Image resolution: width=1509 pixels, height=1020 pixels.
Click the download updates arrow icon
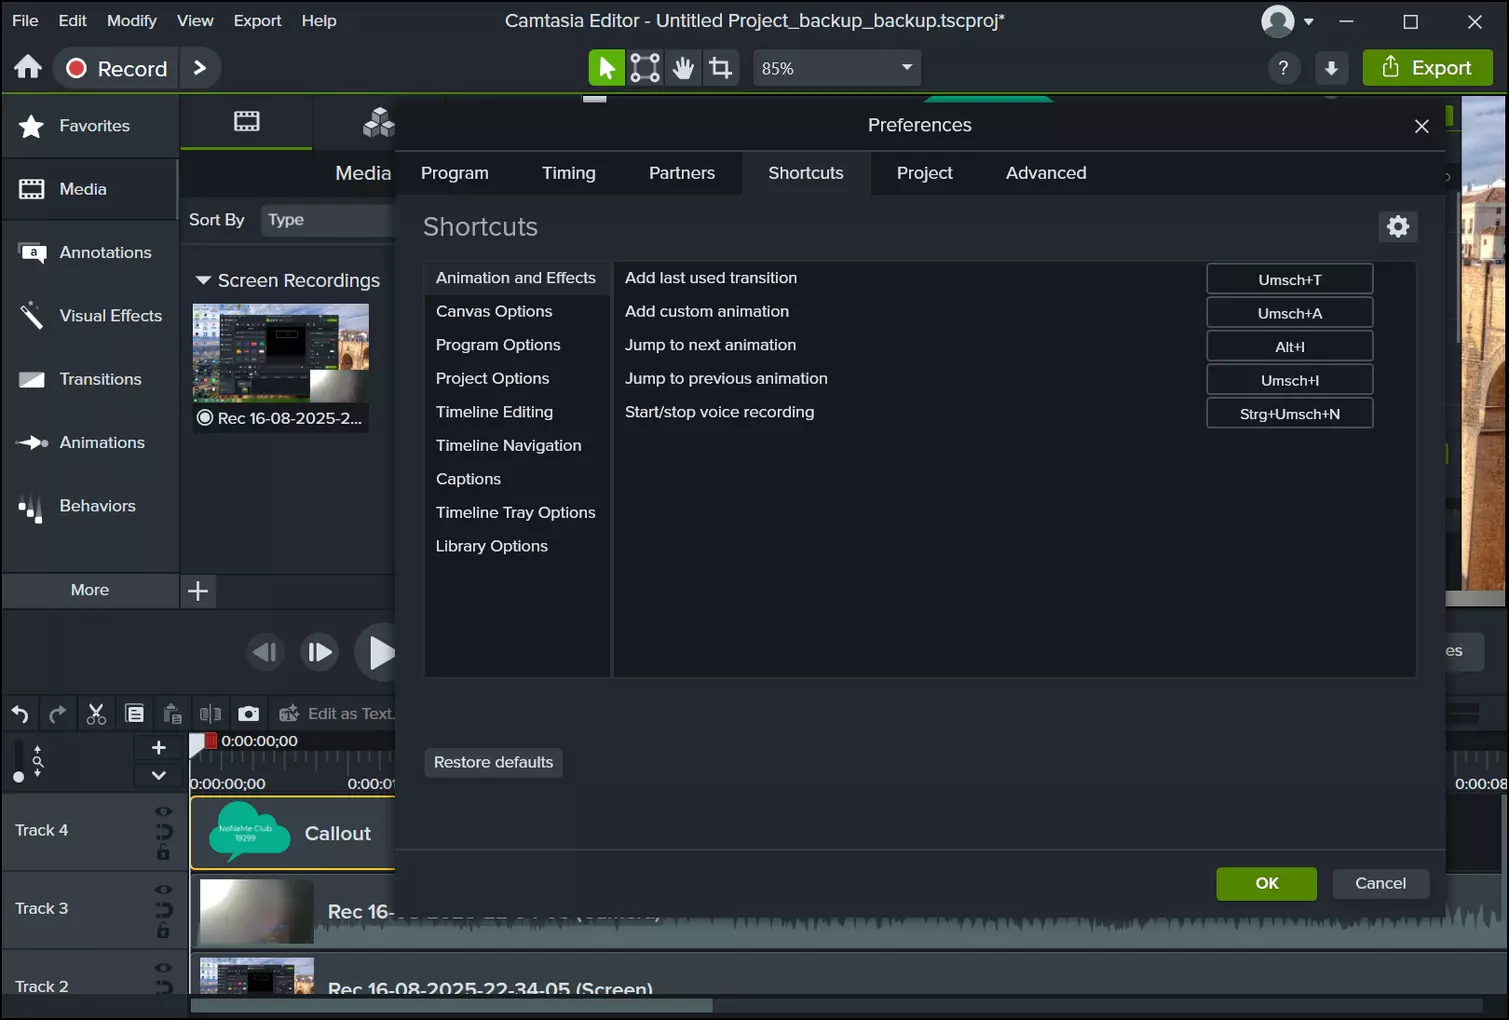[x=1331, y=68]
